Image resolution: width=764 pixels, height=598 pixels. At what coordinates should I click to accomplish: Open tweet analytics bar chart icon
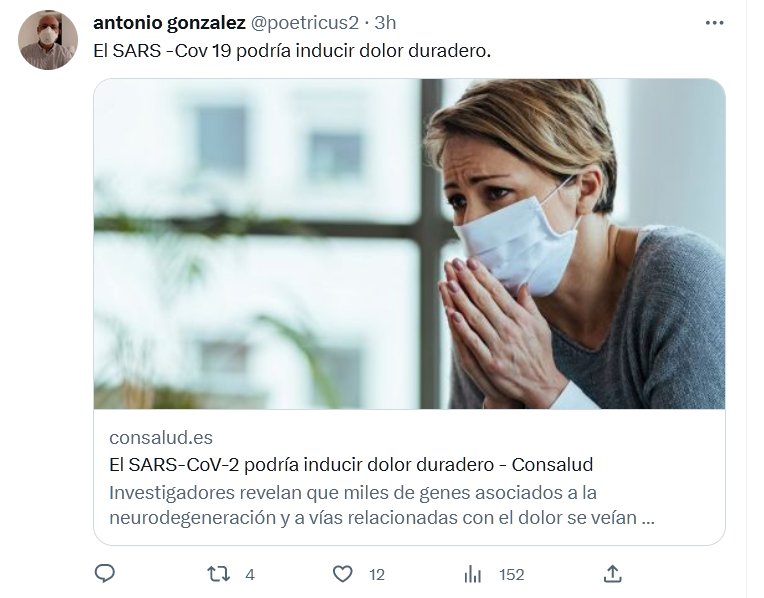(473, 575)
